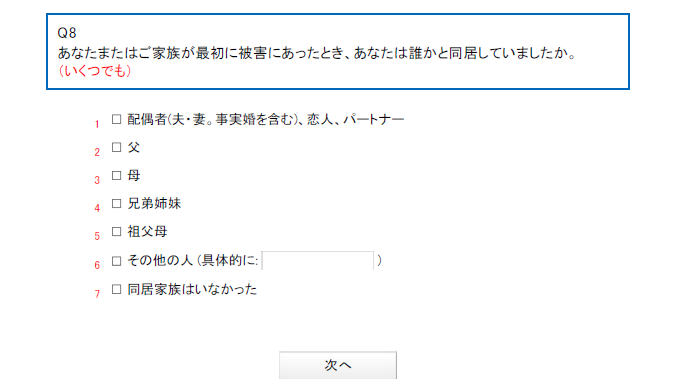
Task: Click the 母 option label text
Action: click(134, 176)
